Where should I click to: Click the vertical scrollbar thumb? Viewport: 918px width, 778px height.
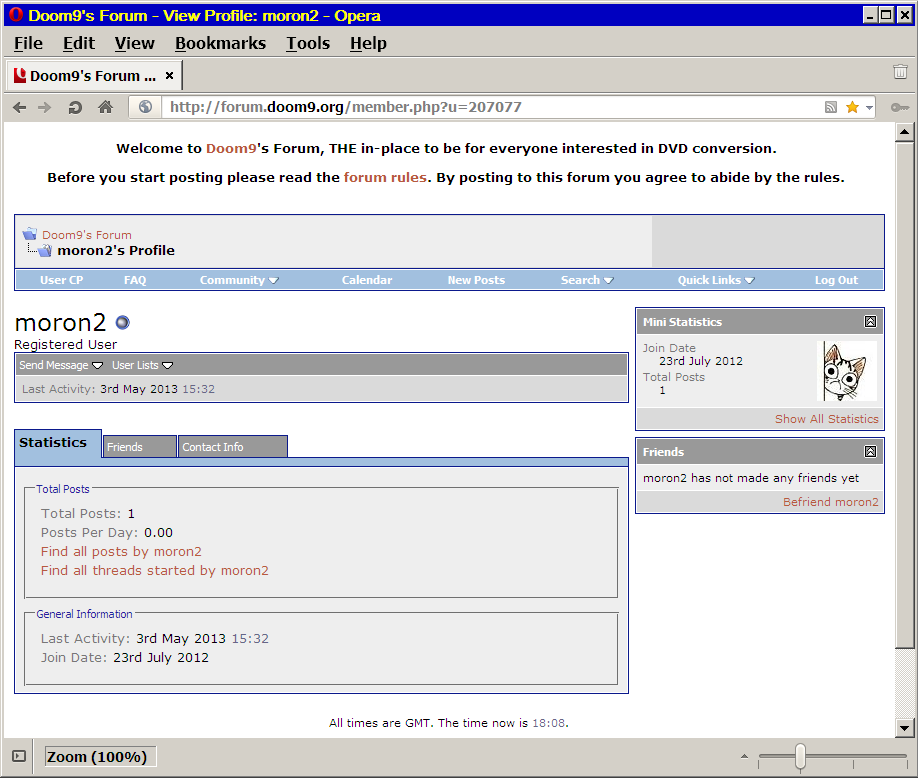click(905, 395)
